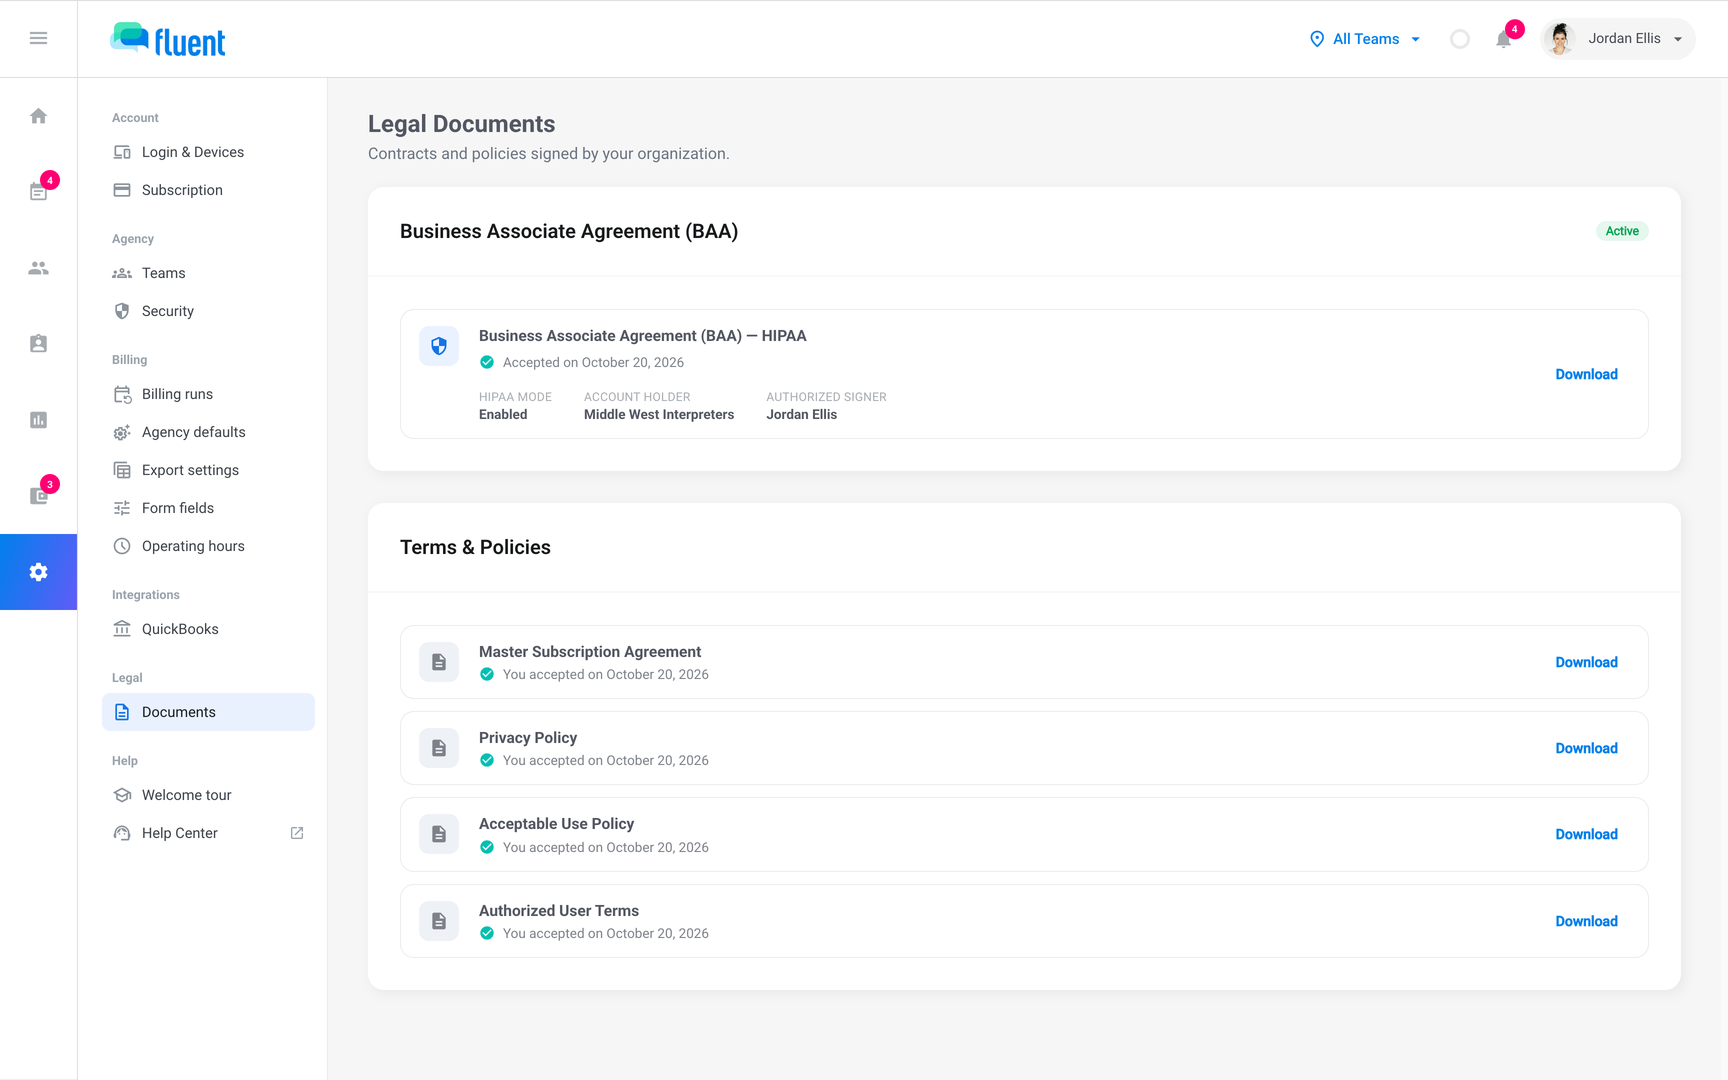Open the hamburger menu icon
Image resolution: width=1728 pixels, height=1080 pixels.
[38, 38]
